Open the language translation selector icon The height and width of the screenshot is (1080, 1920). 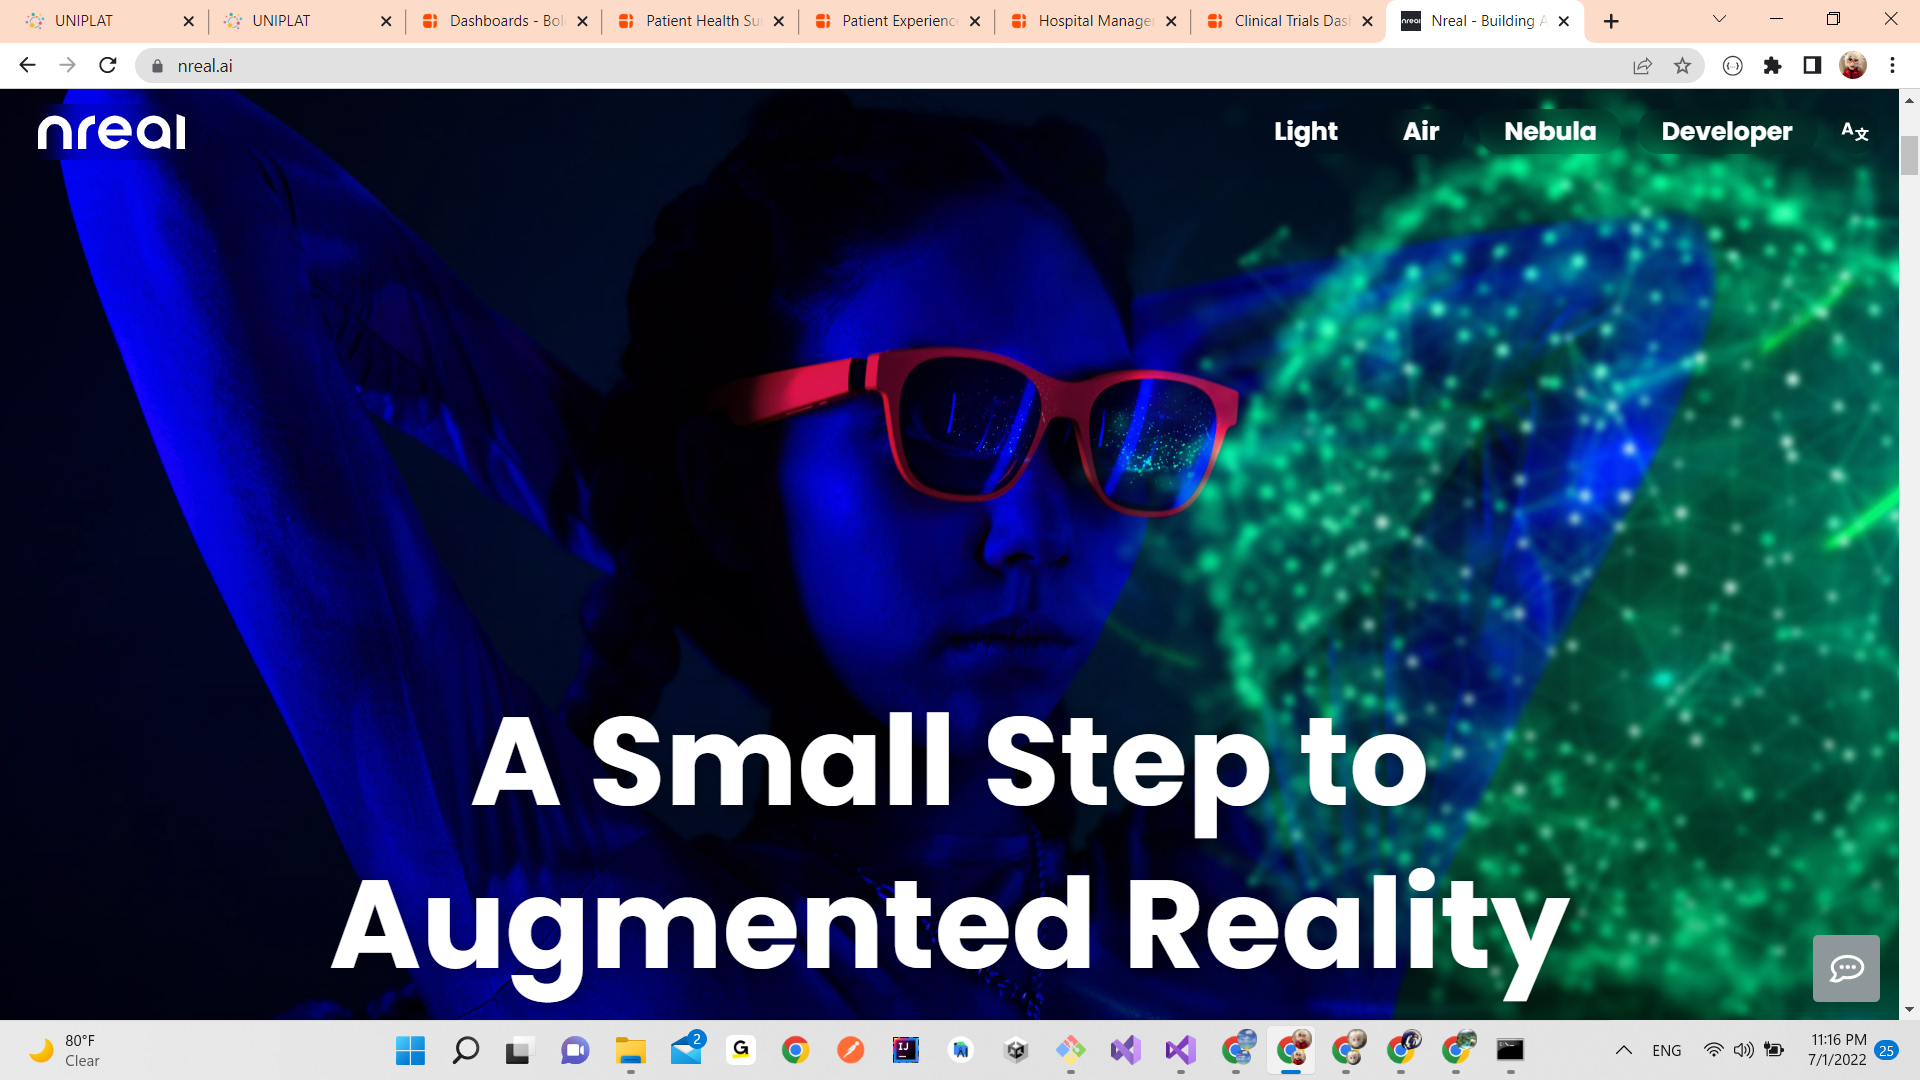pos(1854,132)
